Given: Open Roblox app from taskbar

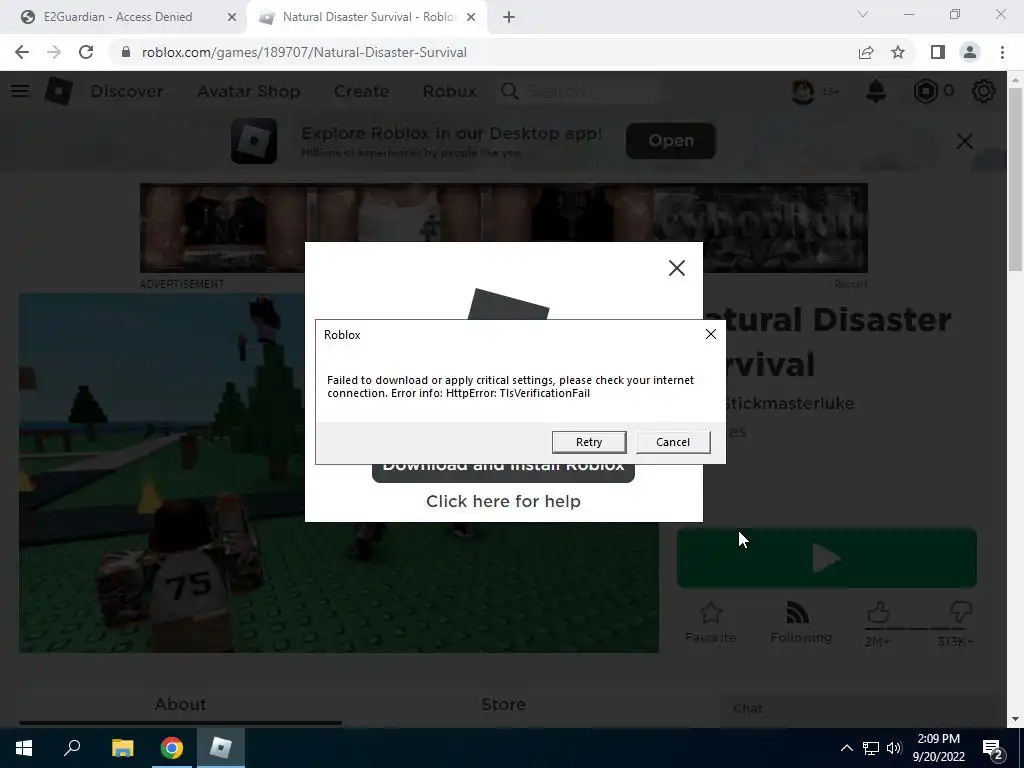Looking at the screenshot, I should pyautogui.click(x=221, y=748).
